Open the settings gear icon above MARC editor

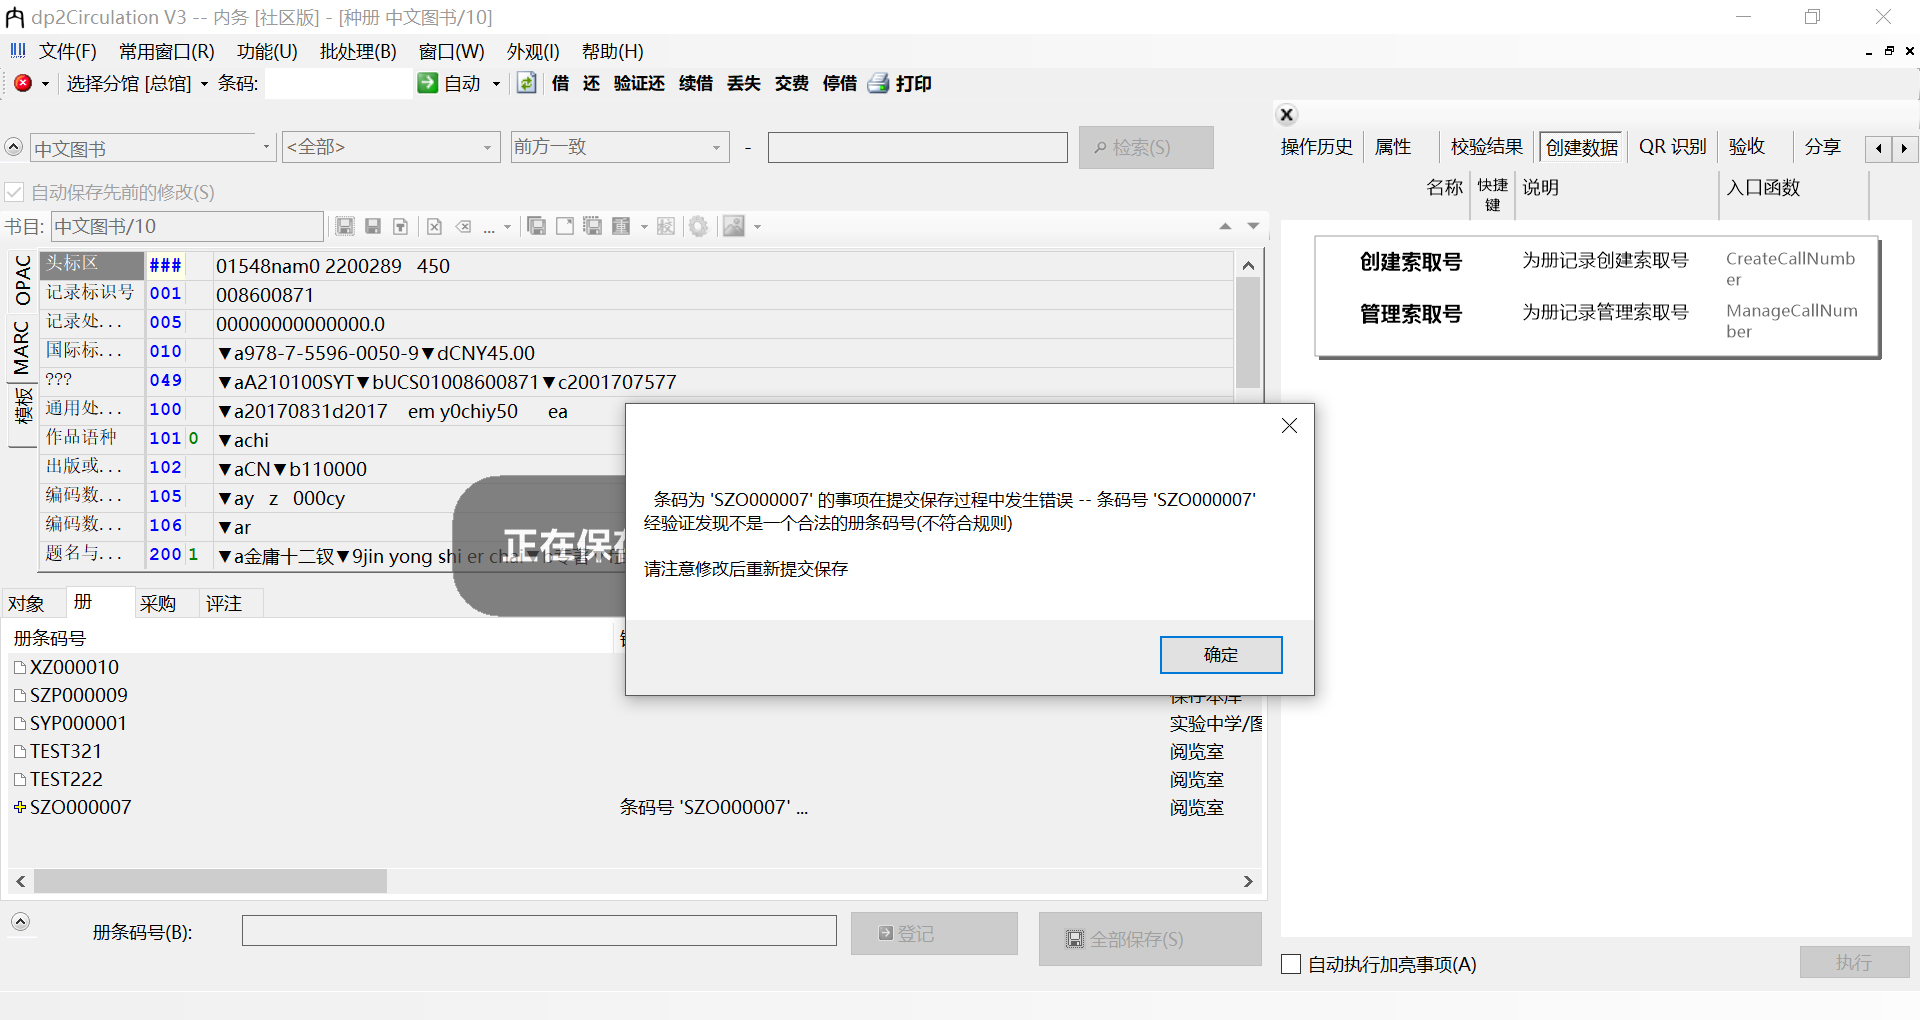point(699,226)
